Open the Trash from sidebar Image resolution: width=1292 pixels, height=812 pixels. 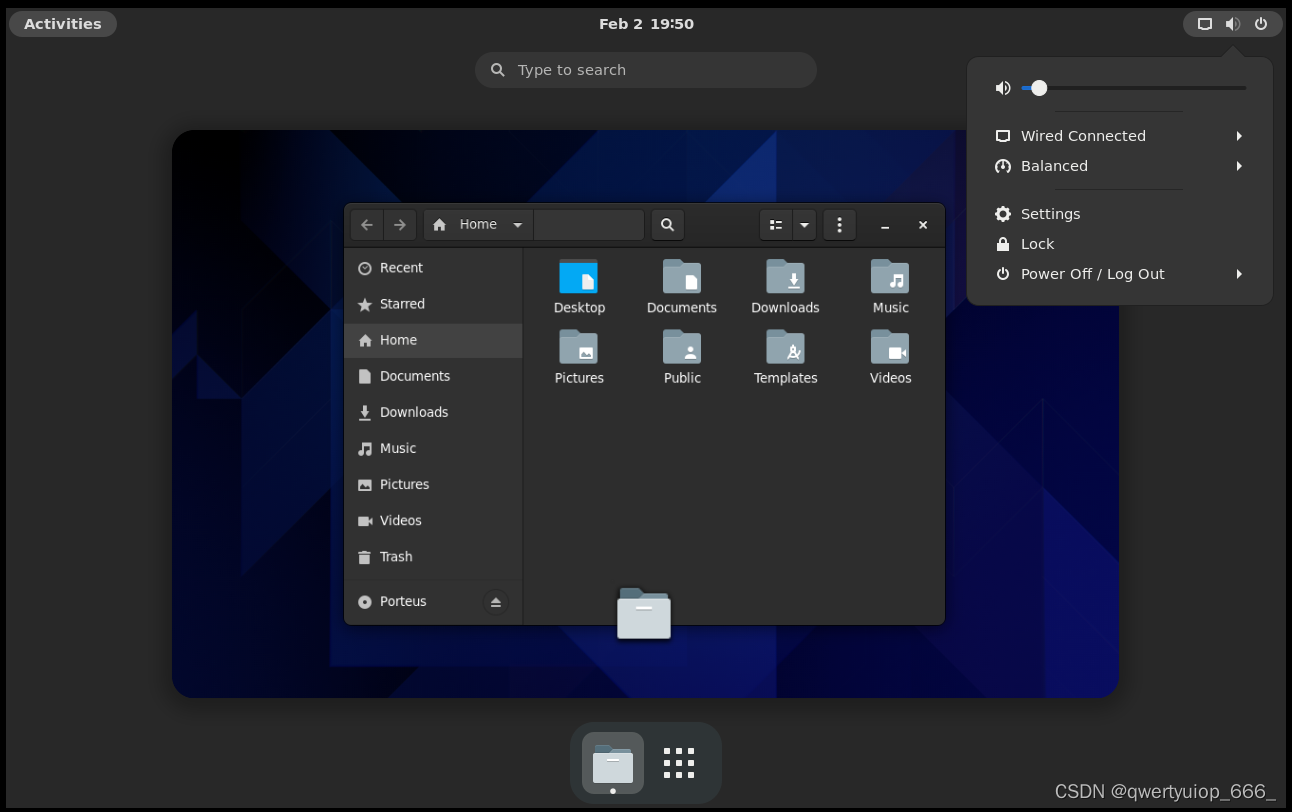(395, 556)
